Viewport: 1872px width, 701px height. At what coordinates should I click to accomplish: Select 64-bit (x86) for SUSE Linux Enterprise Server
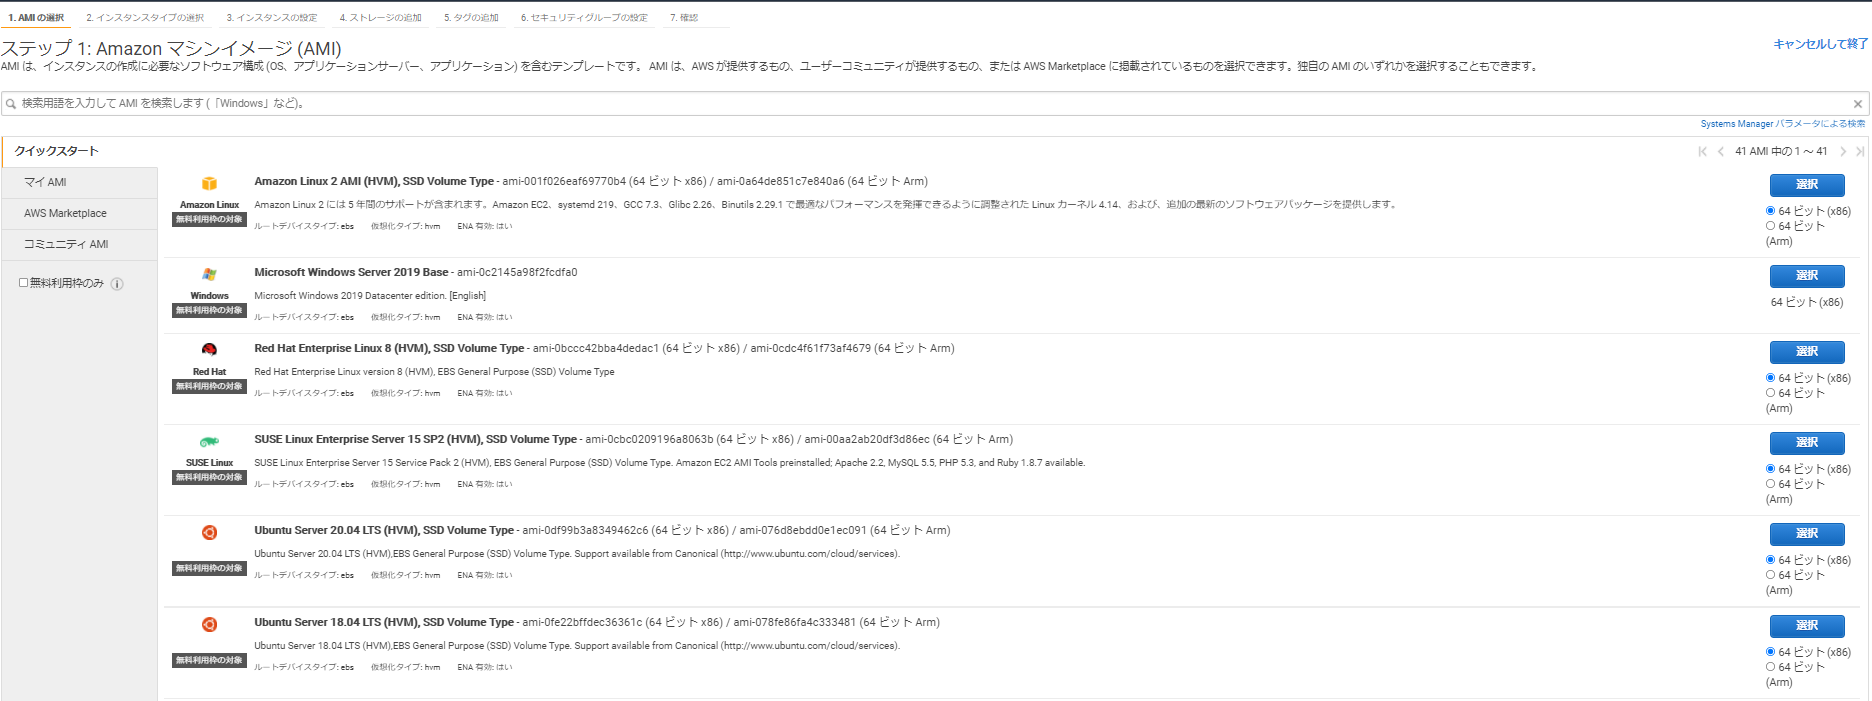click(1770, 469)
